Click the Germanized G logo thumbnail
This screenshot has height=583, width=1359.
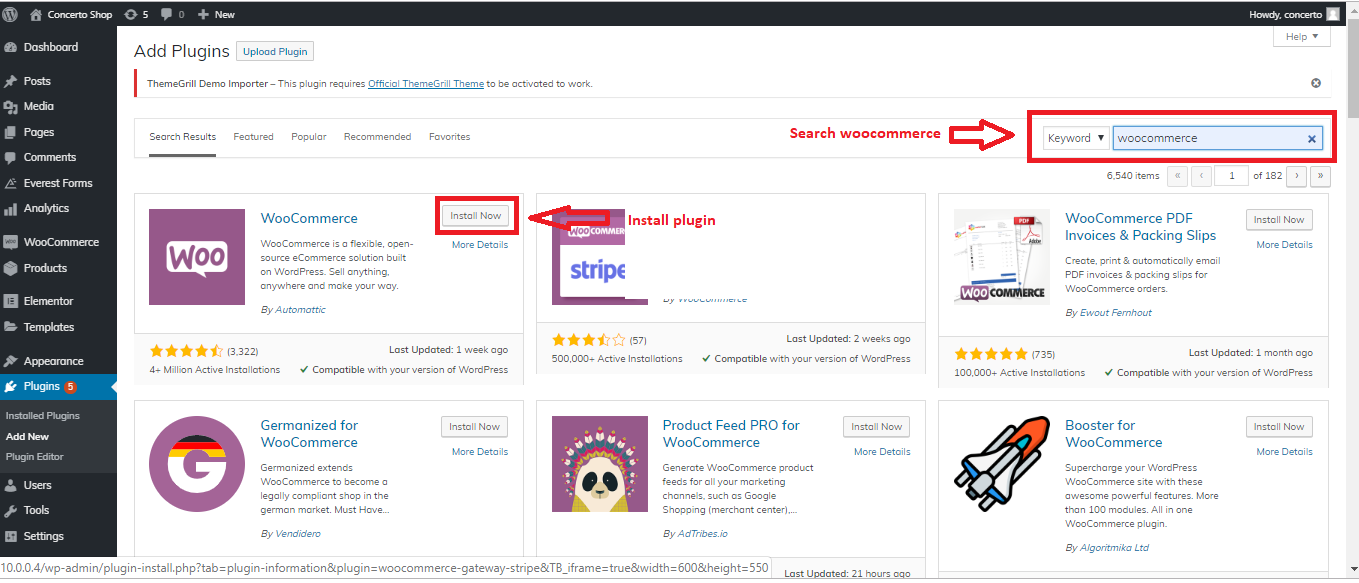pyautogui.click(x=197, y=464)
